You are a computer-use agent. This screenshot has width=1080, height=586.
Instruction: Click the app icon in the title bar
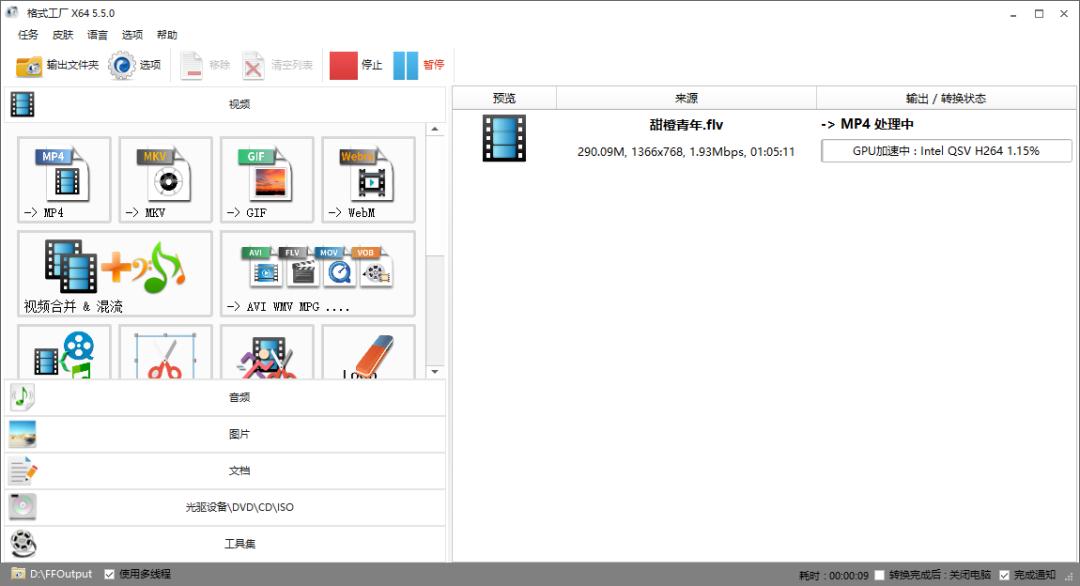12,12
